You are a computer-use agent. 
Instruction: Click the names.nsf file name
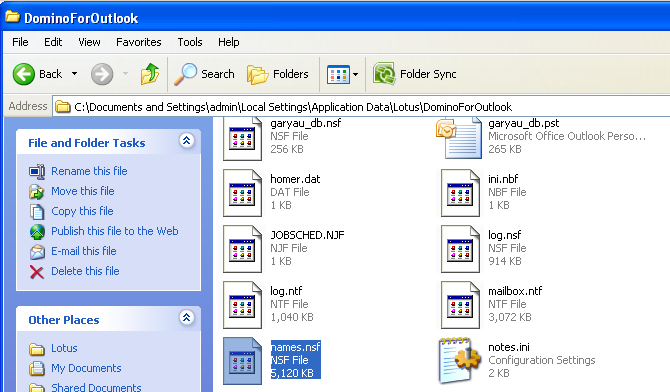point(296,347)
